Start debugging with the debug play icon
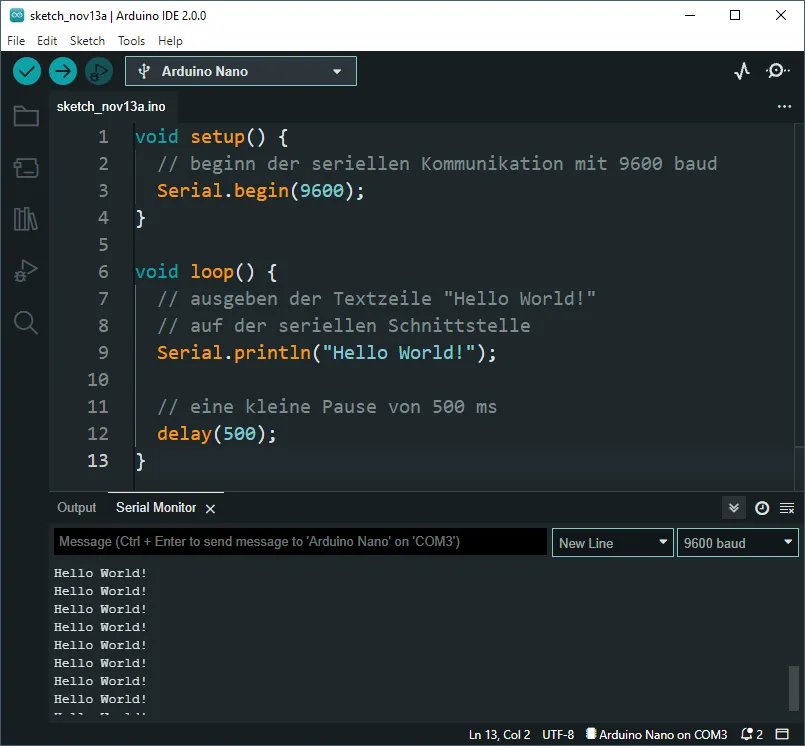The height and width of the screenshot is (746, 805). coord(98,71)
